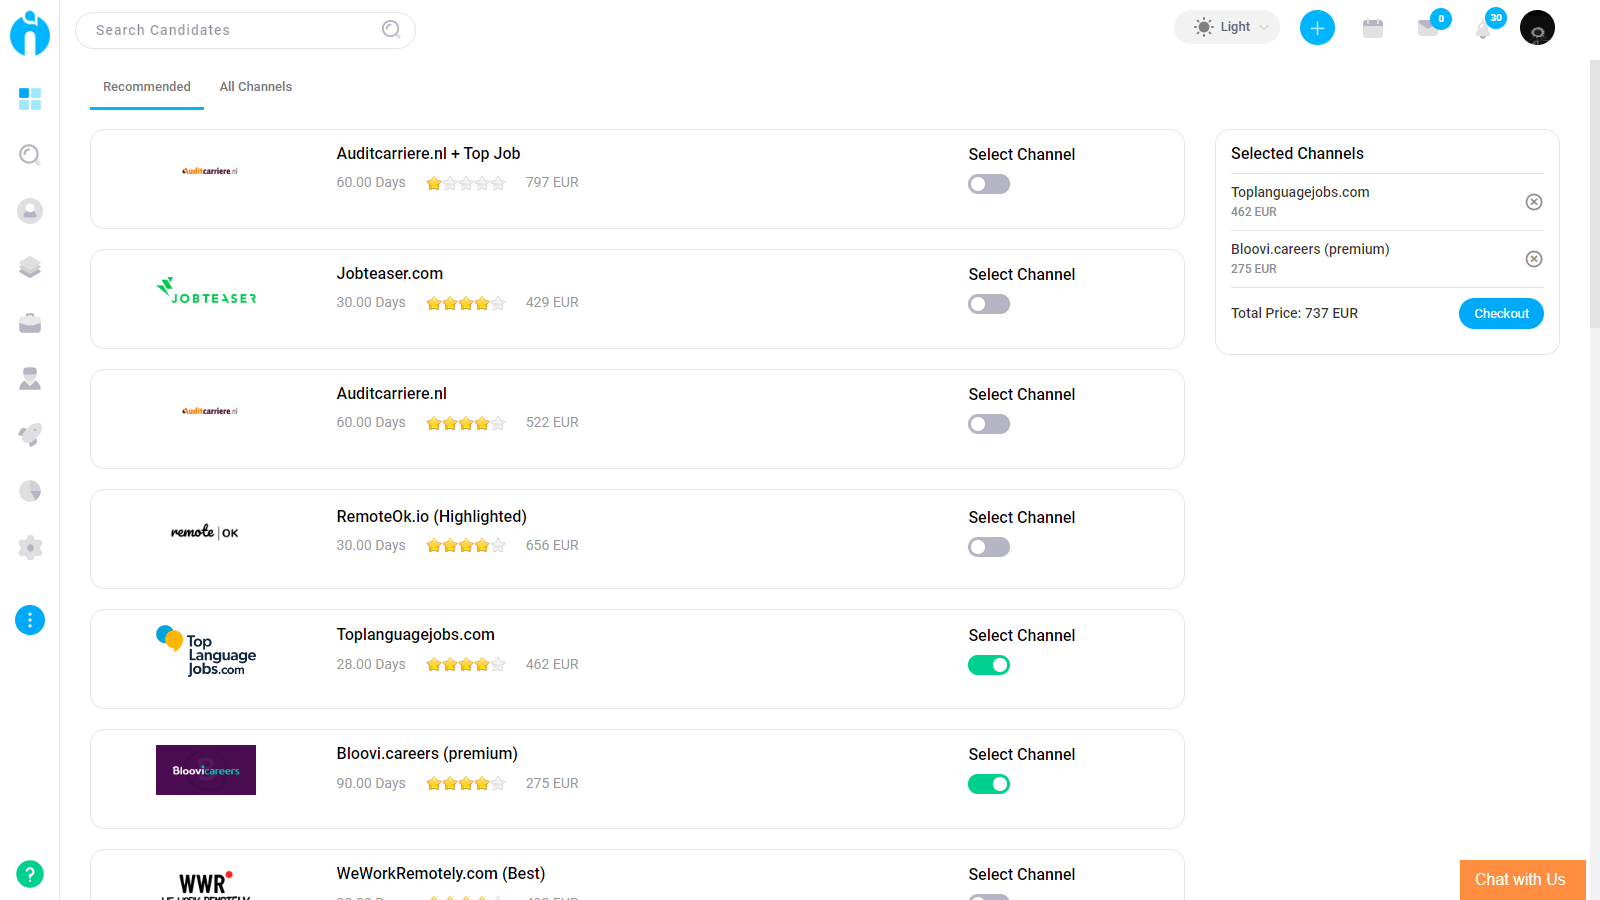The height and width of the screenshot is (900, 1600).
Task: Click the page vertical scrollbar
Action: click(1594, 195)
